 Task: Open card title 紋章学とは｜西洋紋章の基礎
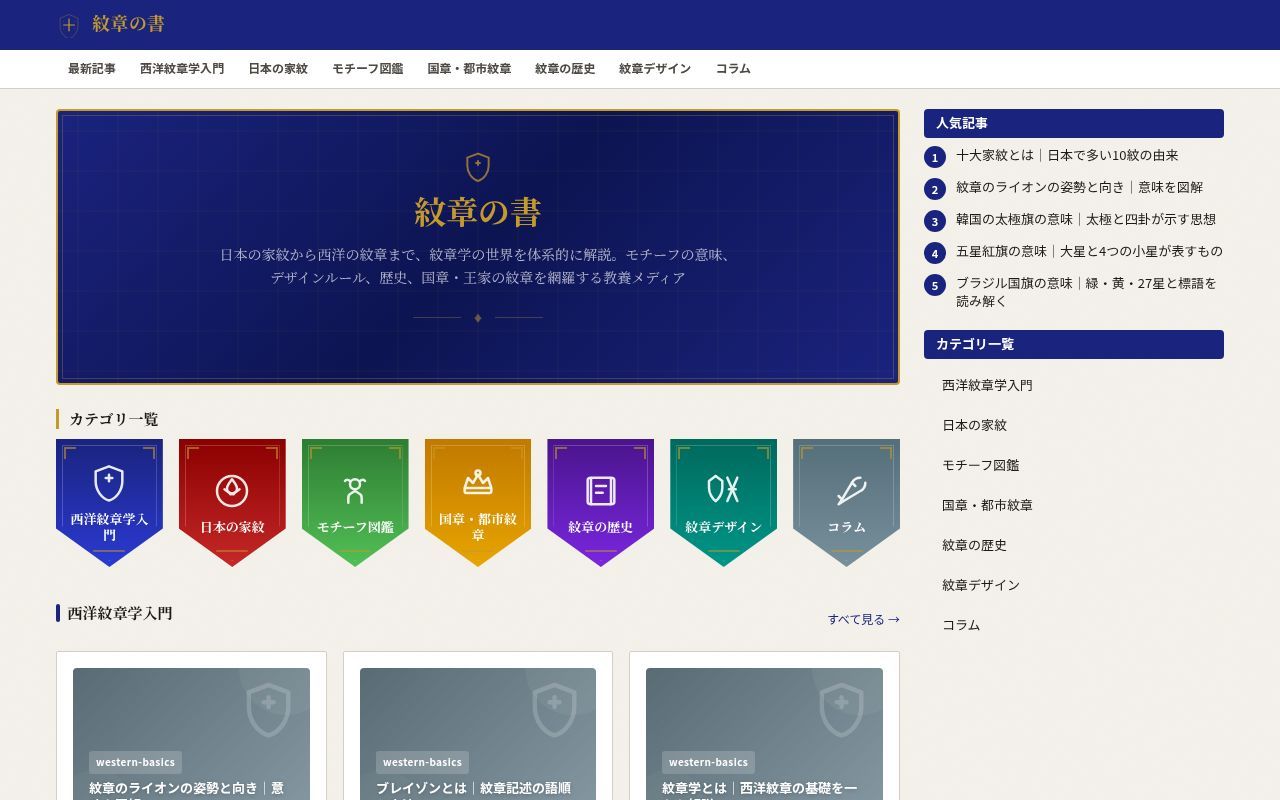tap(759, 790)
